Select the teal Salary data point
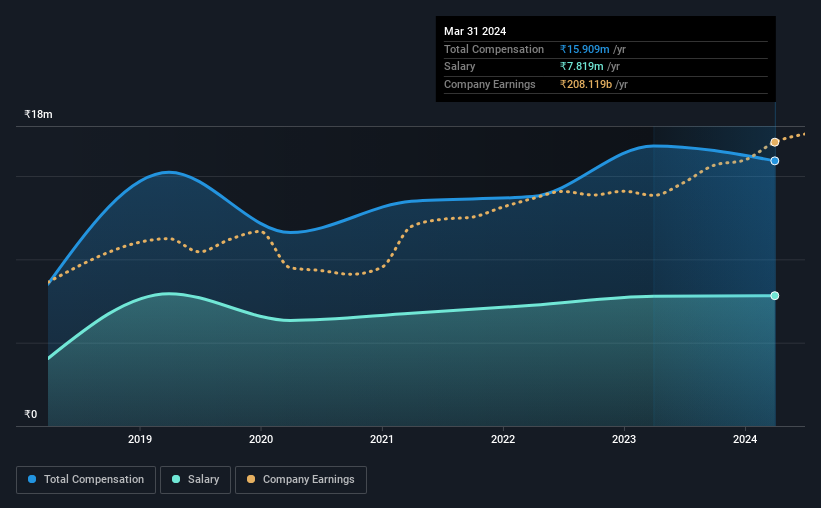The image size is (821, 508). tap(774, 296)
